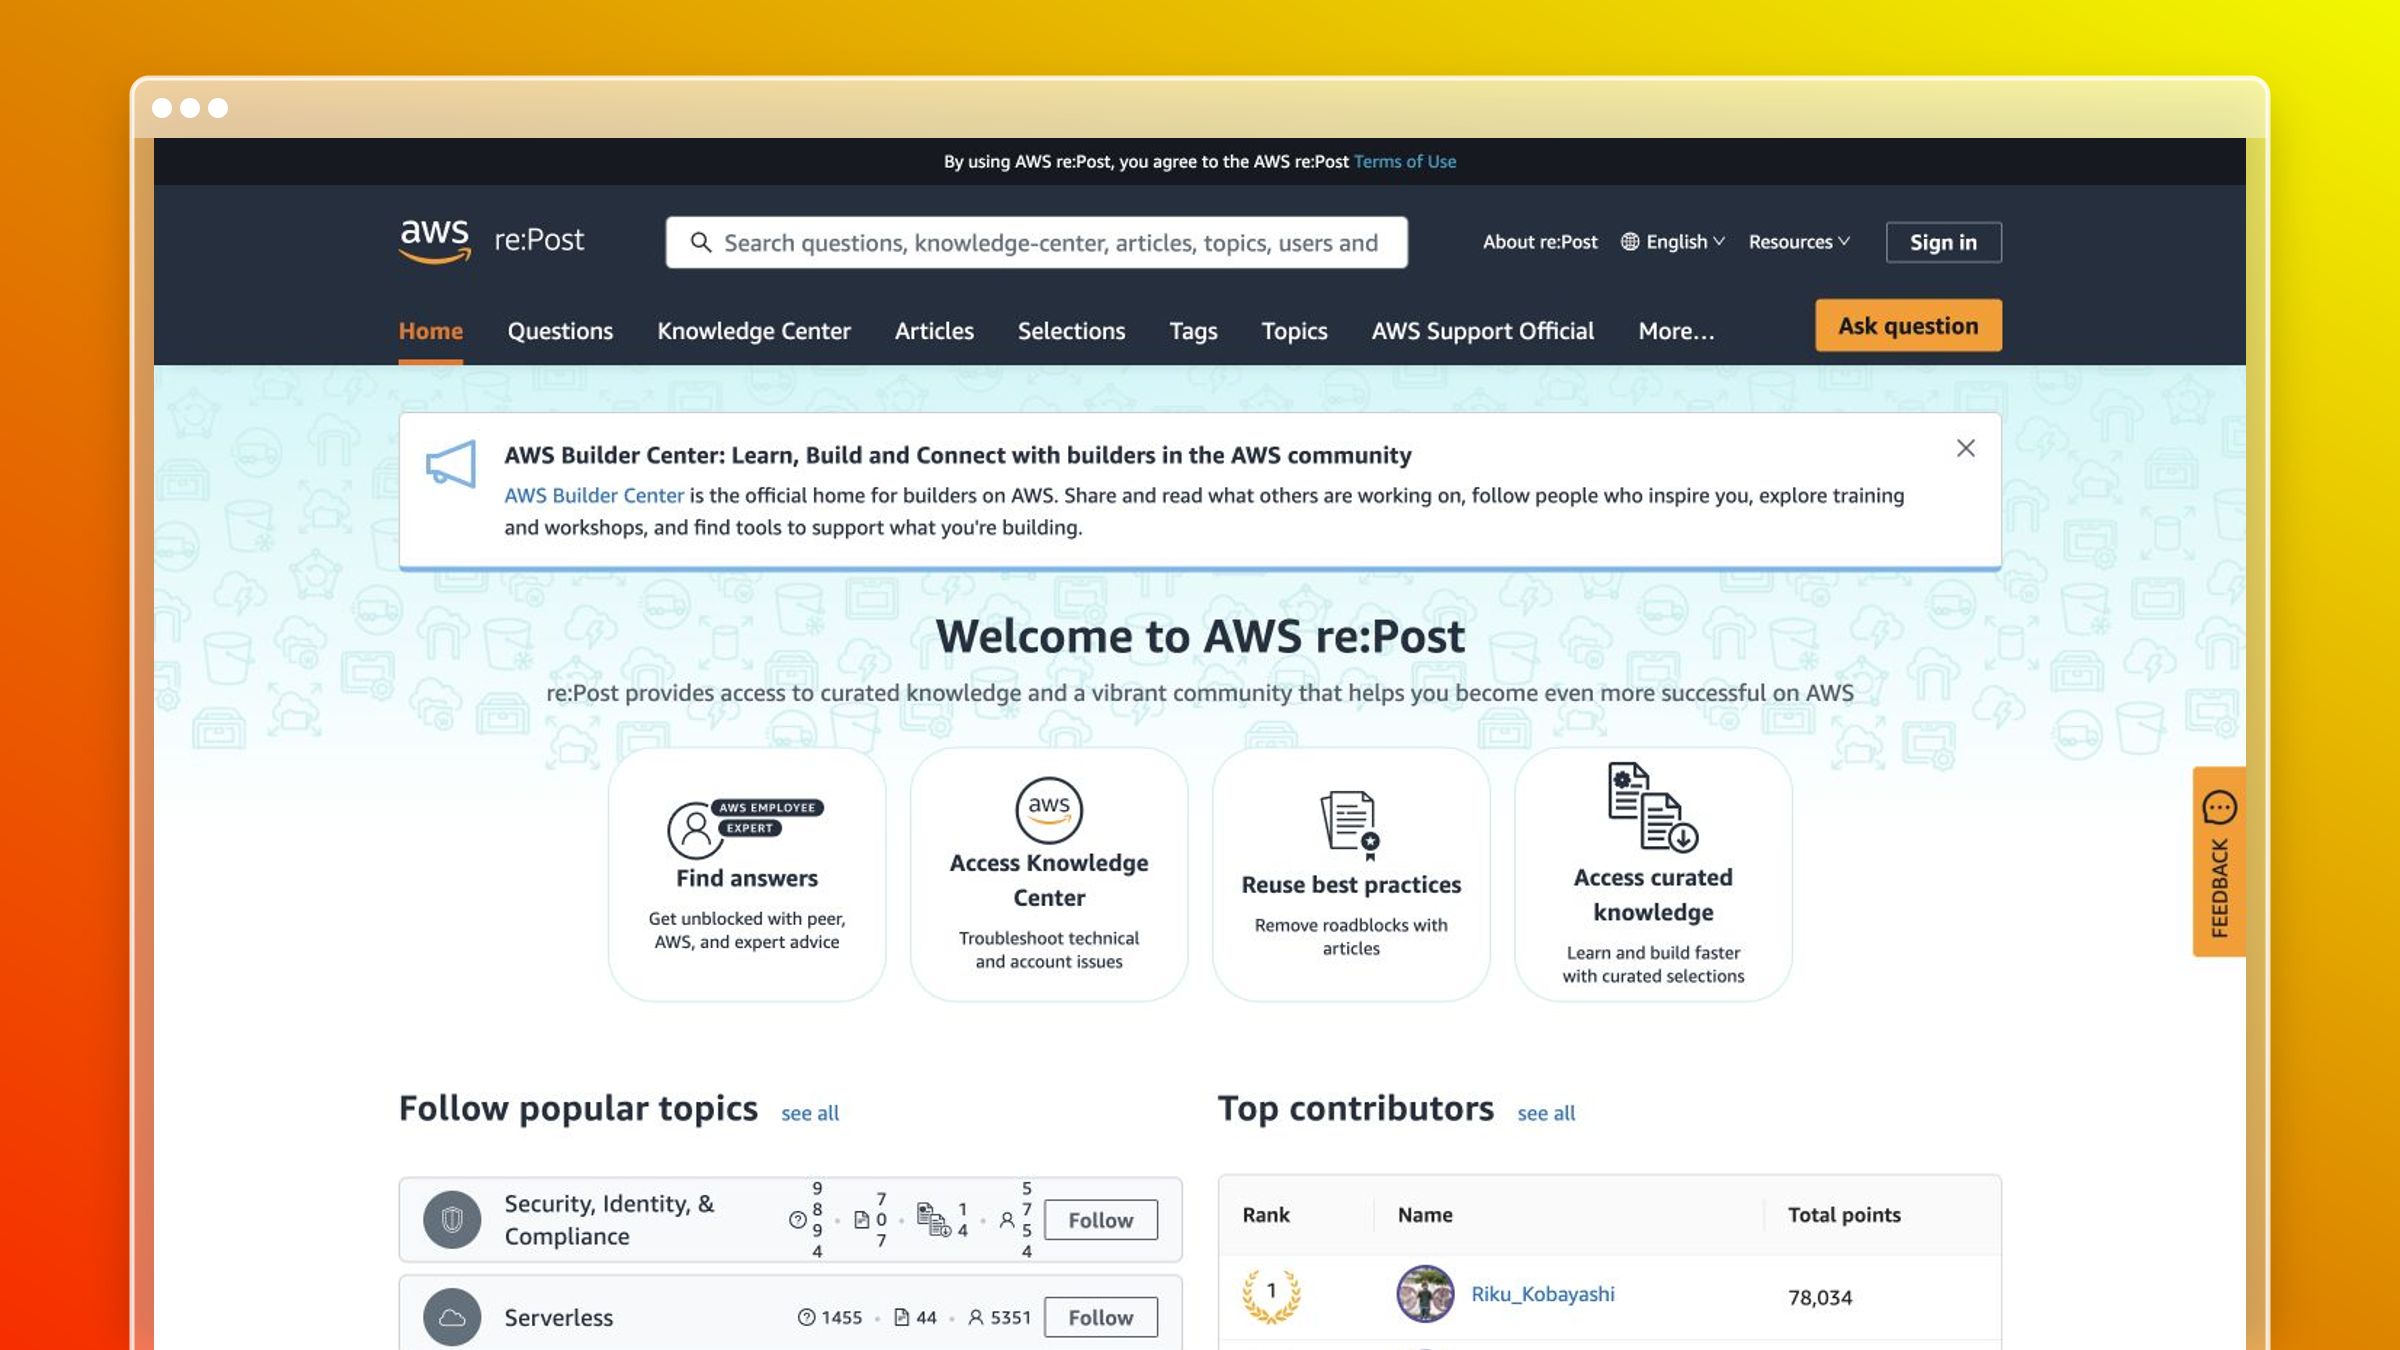
Task: Click the Total points column header
Action: click(x=1844, y=1214)
